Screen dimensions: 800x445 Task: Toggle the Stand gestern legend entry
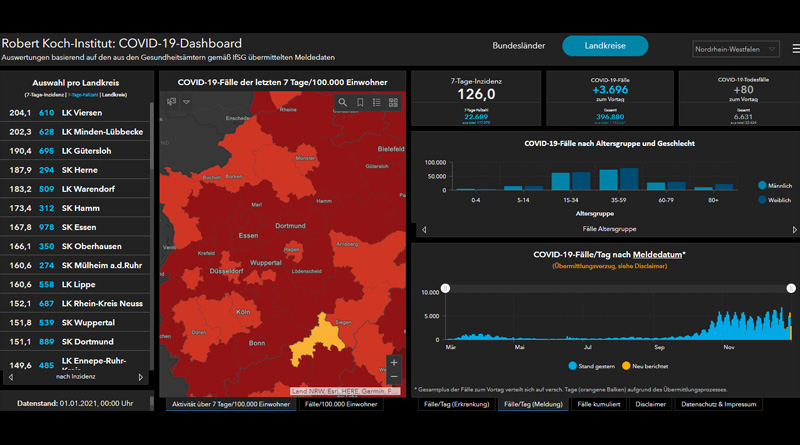click(x=591, y=366)
